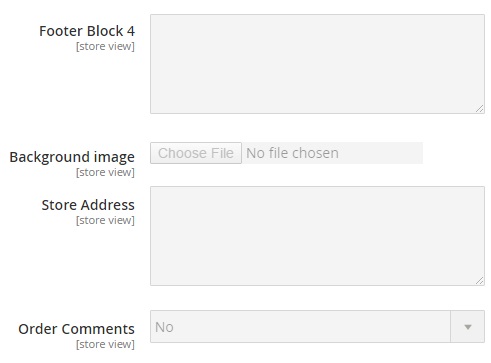
Task: Click [store view] scope under Store Address
Action: [x=105, y=220]
